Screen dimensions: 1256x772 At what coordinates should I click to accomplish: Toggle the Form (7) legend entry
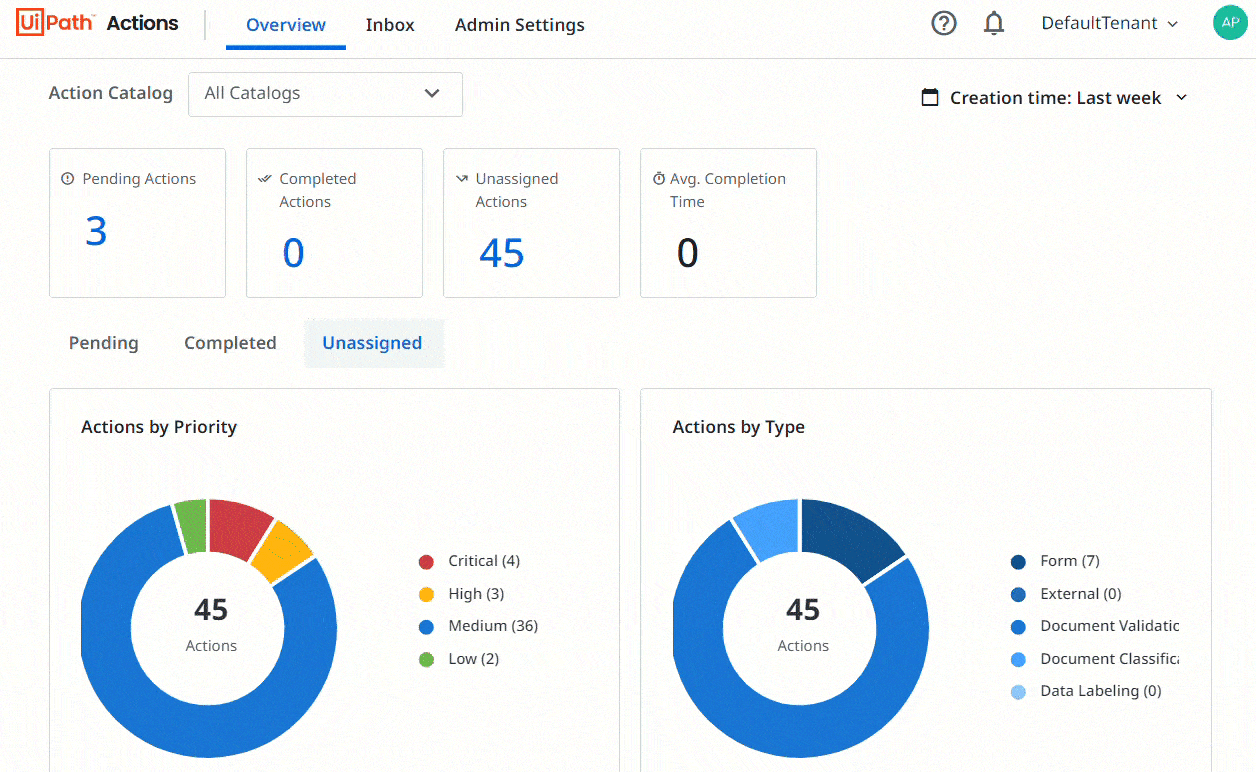point(1068,561)
